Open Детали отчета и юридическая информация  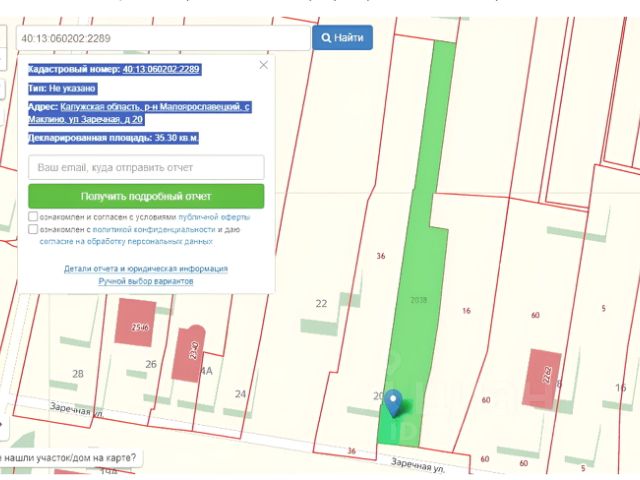(x=146, y=268)
